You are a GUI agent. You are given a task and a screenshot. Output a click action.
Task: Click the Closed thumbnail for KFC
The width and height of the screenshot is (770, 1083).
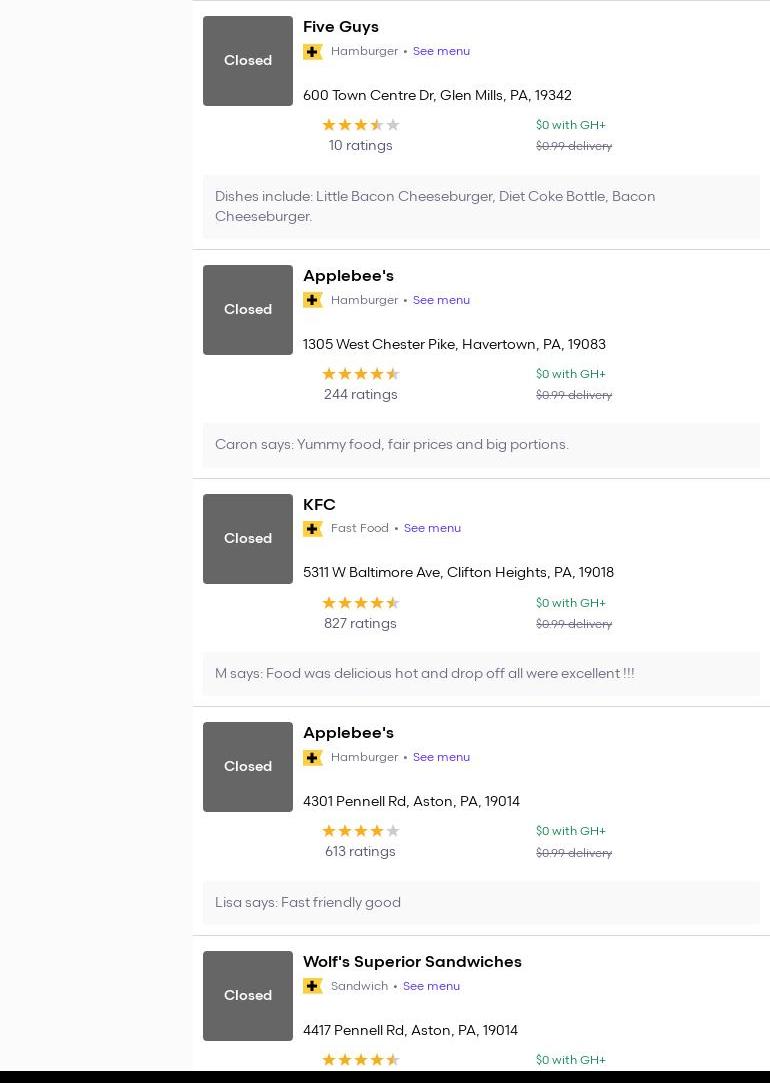coord(248,539)
